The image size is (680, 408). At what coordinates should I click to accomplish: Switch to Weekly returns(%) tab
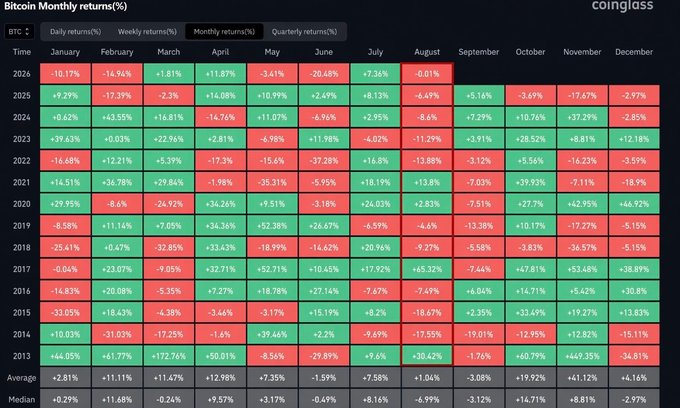coord(147,32)
